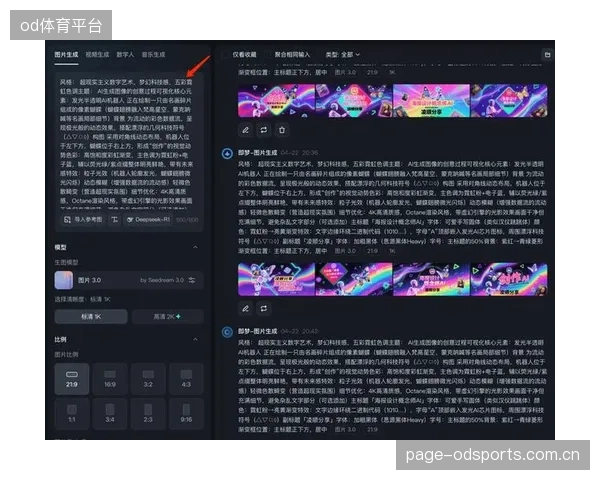Viewport: 600px width, 480px height.
Task: Toggle the 仅看收藏 checkbox
Action: [226, 55]
